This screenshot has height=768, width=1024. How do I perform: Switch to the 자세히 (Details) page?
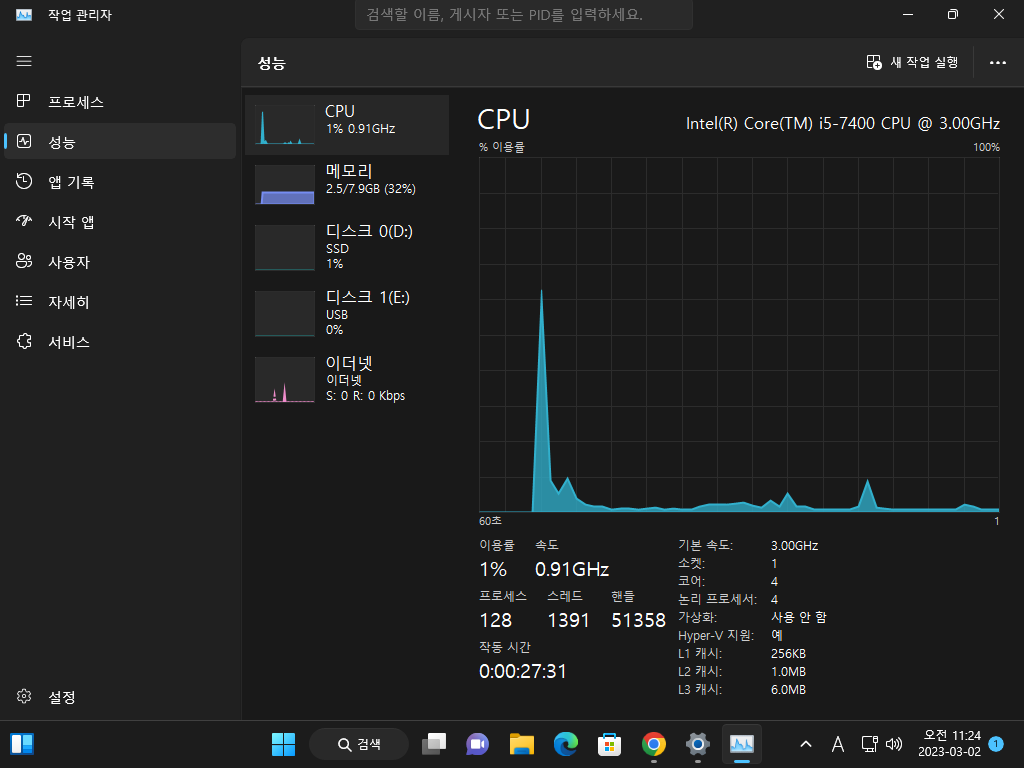click(120, 302)
